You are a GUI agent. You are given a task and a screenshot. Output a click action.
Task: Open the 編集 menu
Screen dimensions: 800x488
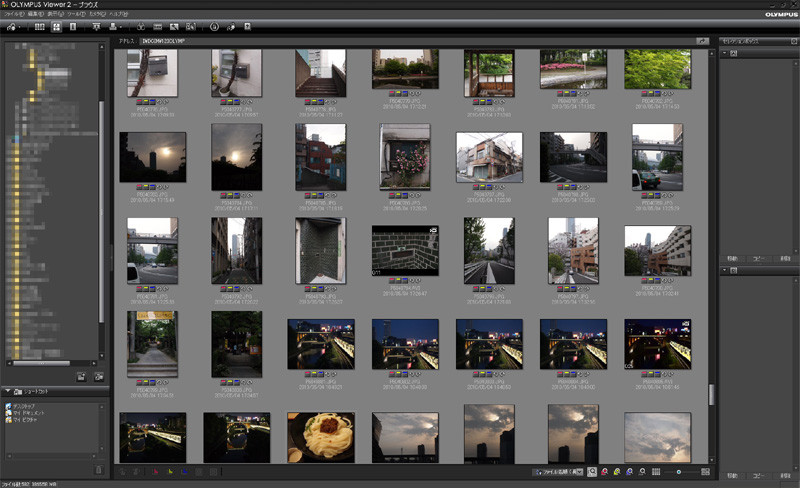[x=35, y=14]
